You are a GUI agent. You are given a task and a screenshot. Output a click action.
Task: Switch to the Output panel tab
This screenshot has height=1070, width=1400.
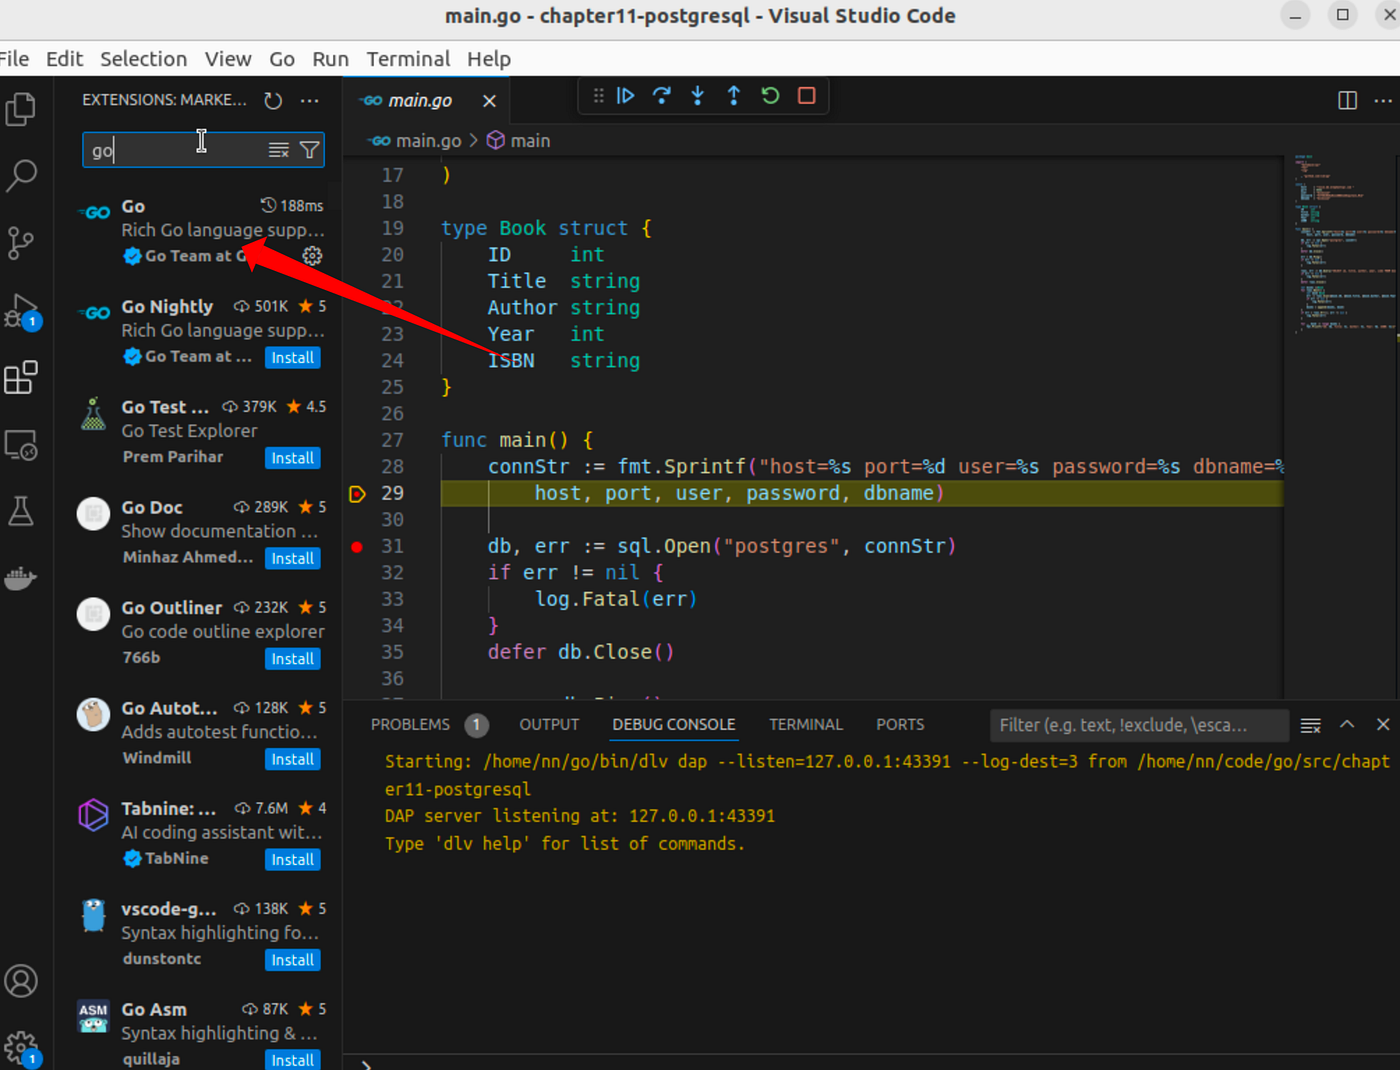click(549, 725)
